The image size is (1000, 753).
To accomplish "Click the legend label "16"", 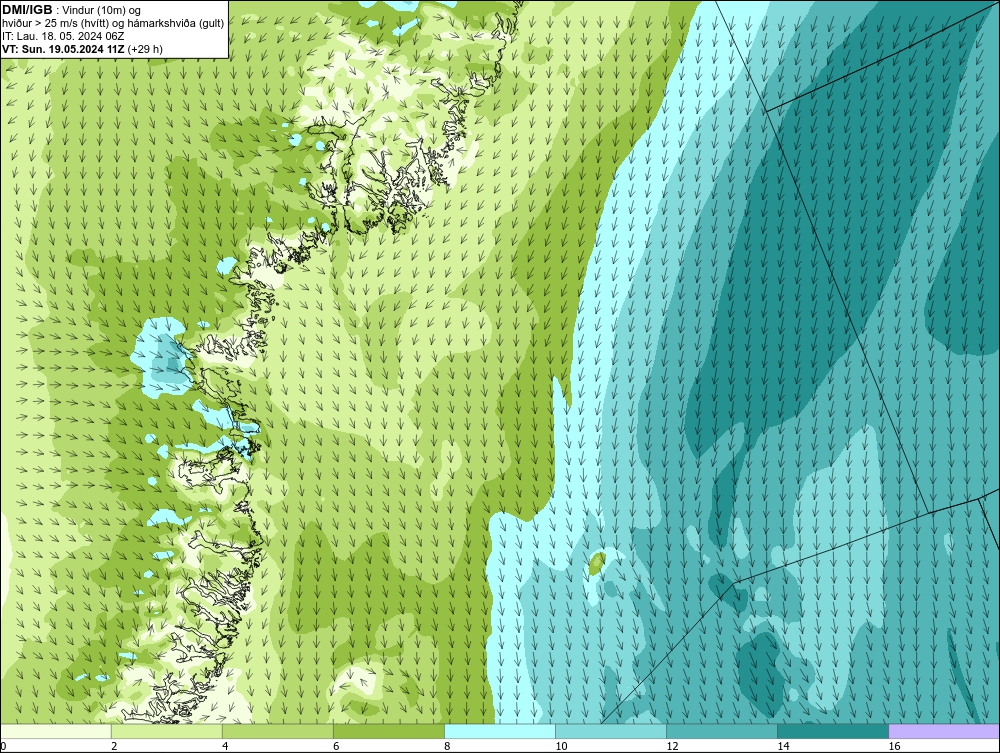I will [894, 747].
